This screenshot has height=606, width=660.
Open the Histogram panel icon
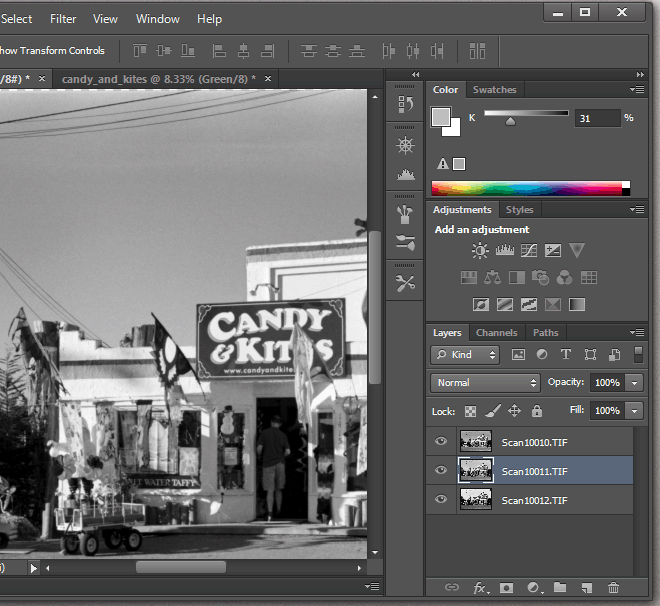pos(405,174)
